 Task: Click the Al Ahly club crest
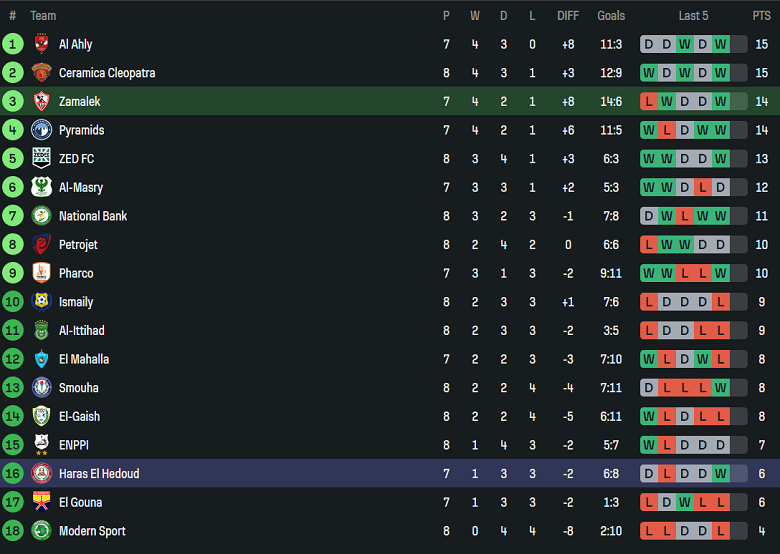coord(41,44)
